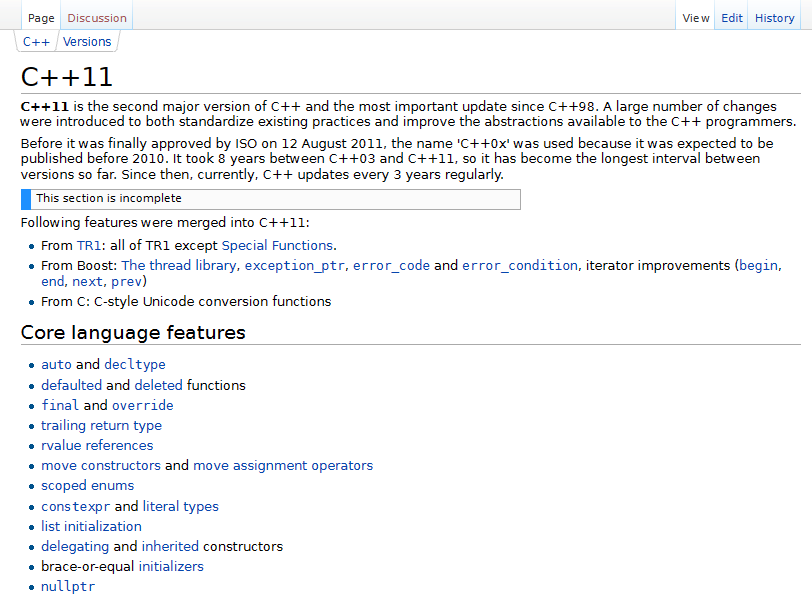Click the auto keyword link
Image resolution: width=812 pixels, height=598 pixels.
click(x=56, y=365)
